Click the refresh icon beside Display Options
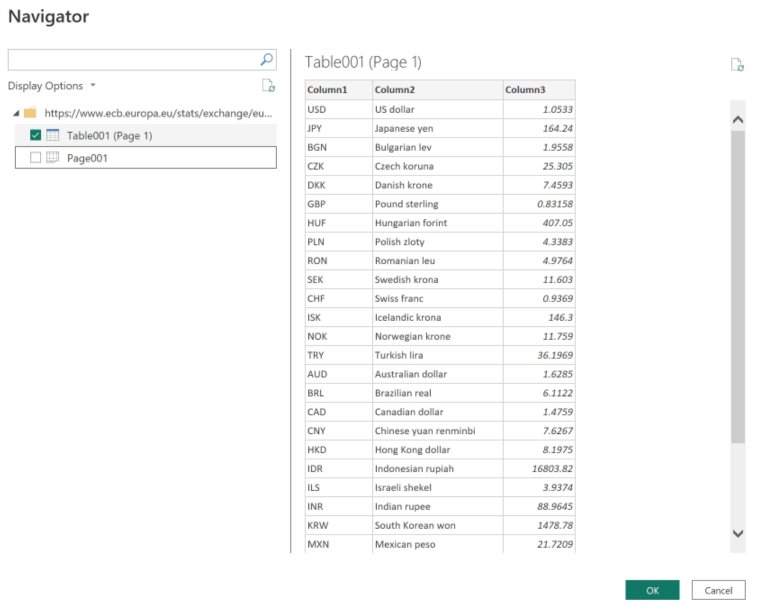Screen dimensions: 757x610 pos(267,86)
